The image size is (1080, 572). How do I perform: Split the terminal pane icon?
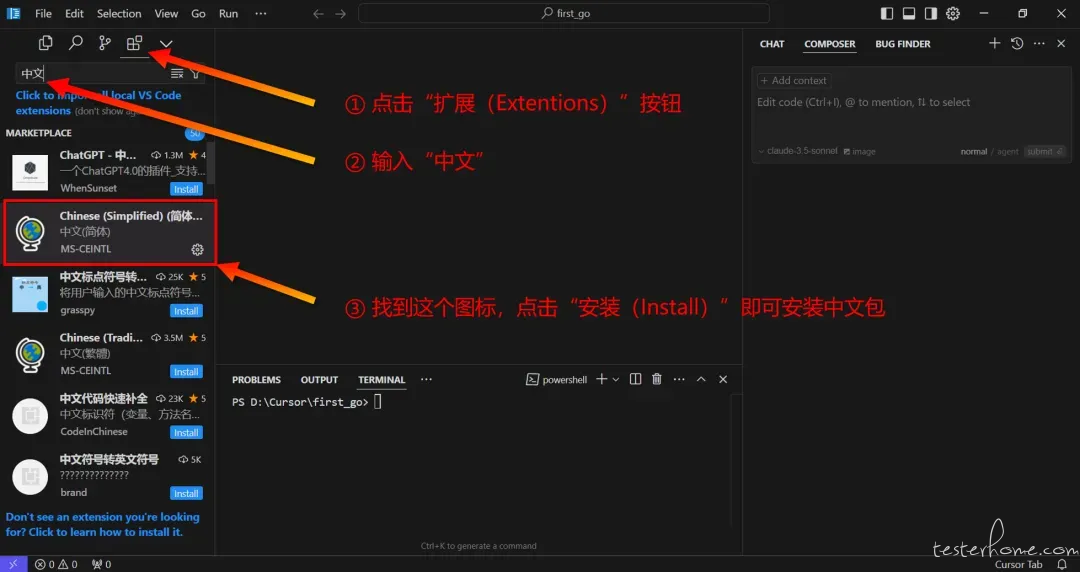(635, 379)
